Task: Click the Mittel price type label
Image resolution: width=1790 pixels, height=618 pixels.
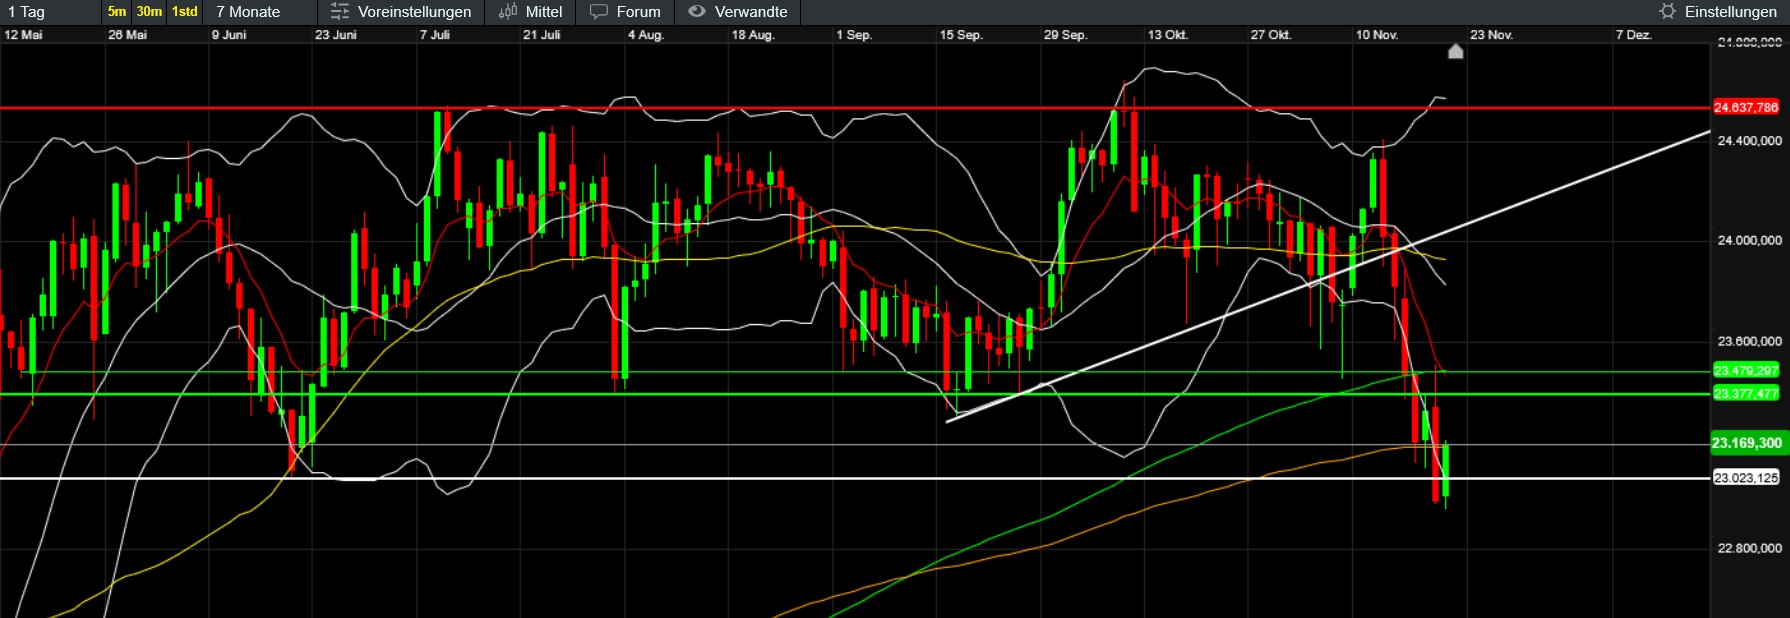Action: click(544, 12)
